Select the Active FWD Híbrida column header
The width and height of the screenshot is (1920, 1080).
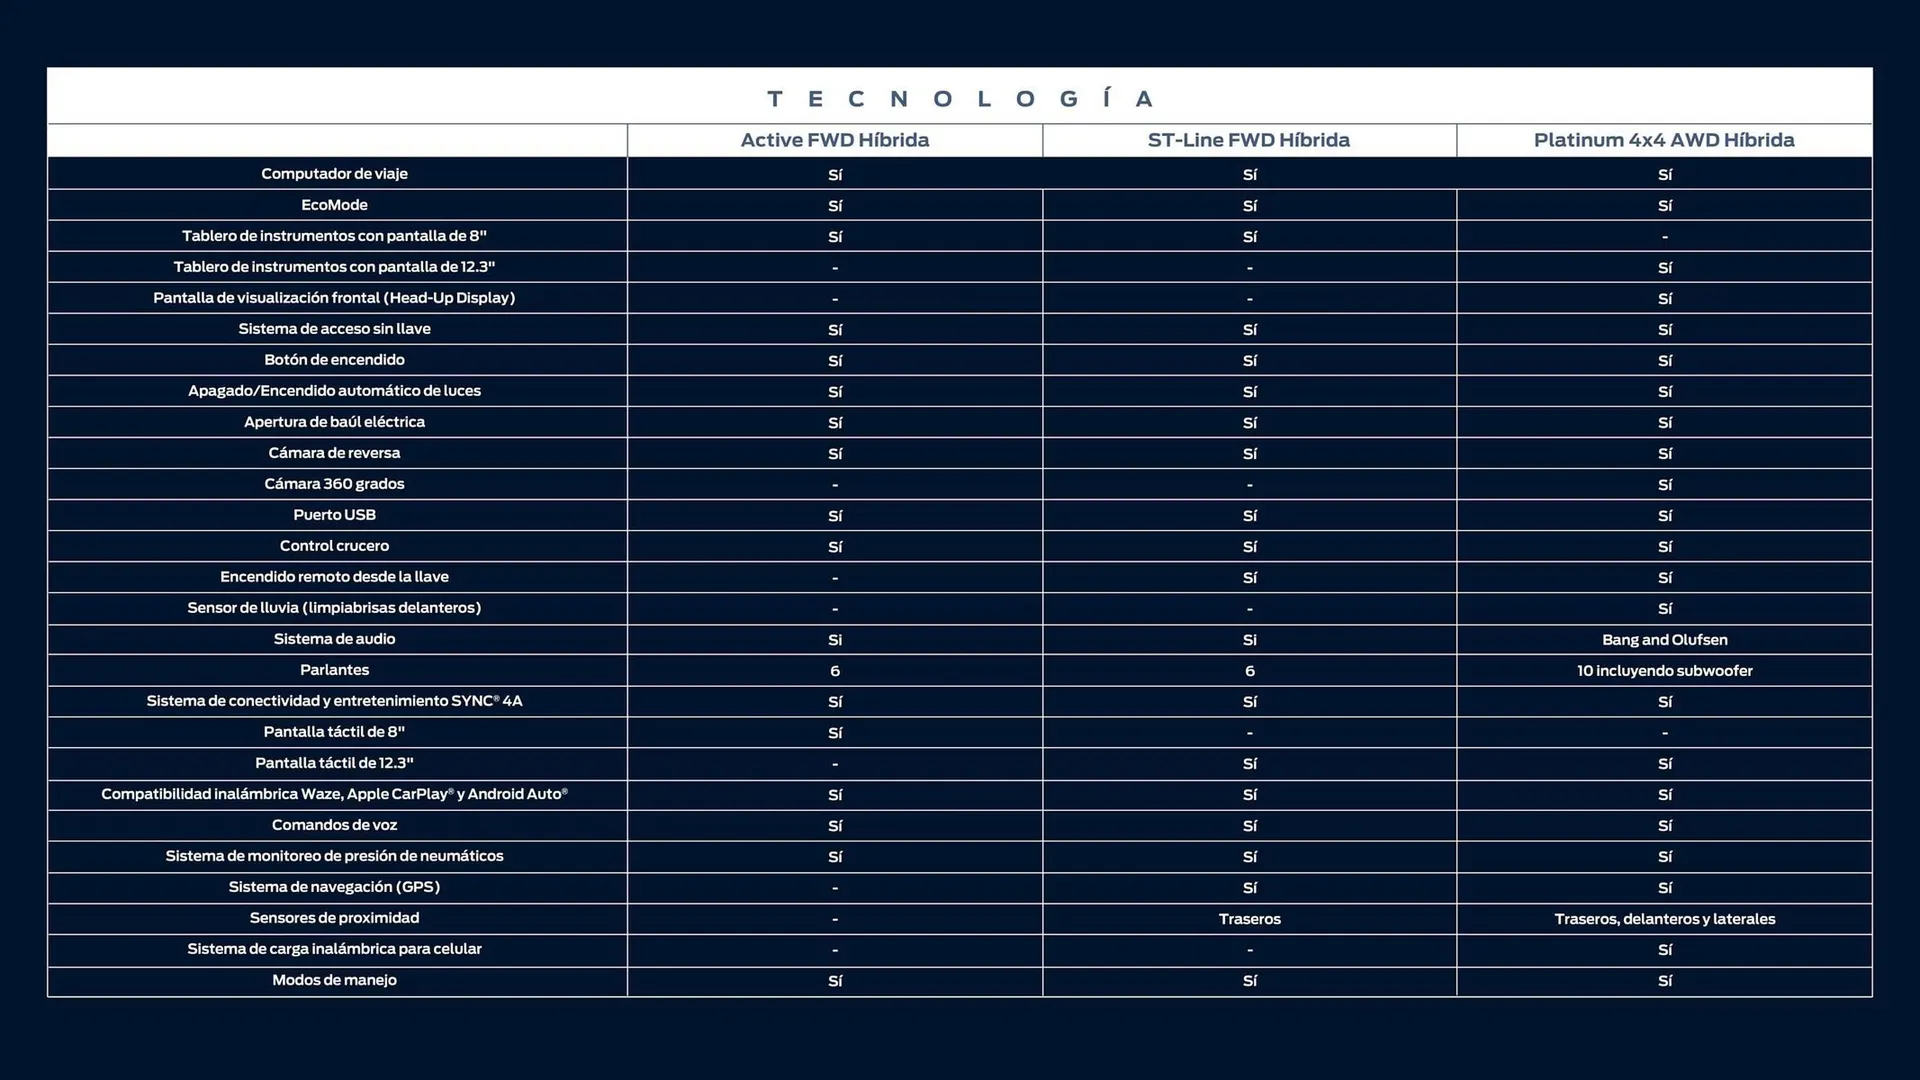pyautogui.click(x=834, y=140)
